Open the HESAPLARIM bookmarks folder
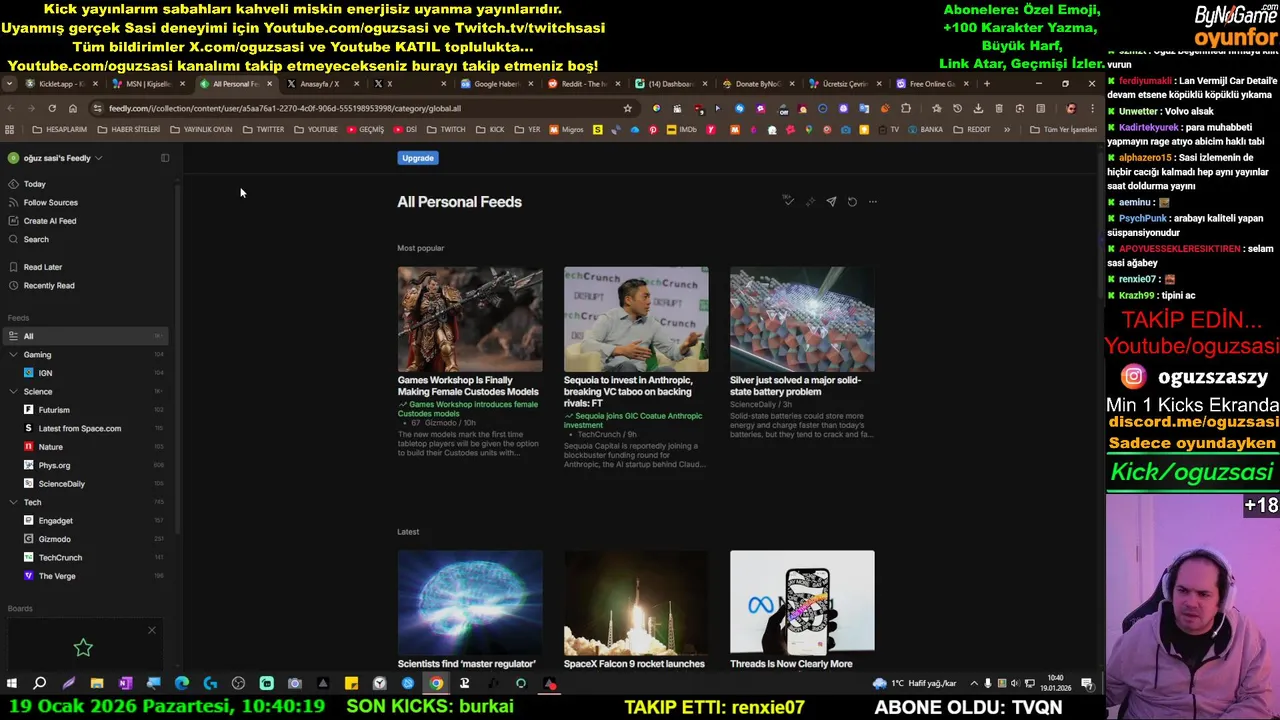 coord(60,130)
